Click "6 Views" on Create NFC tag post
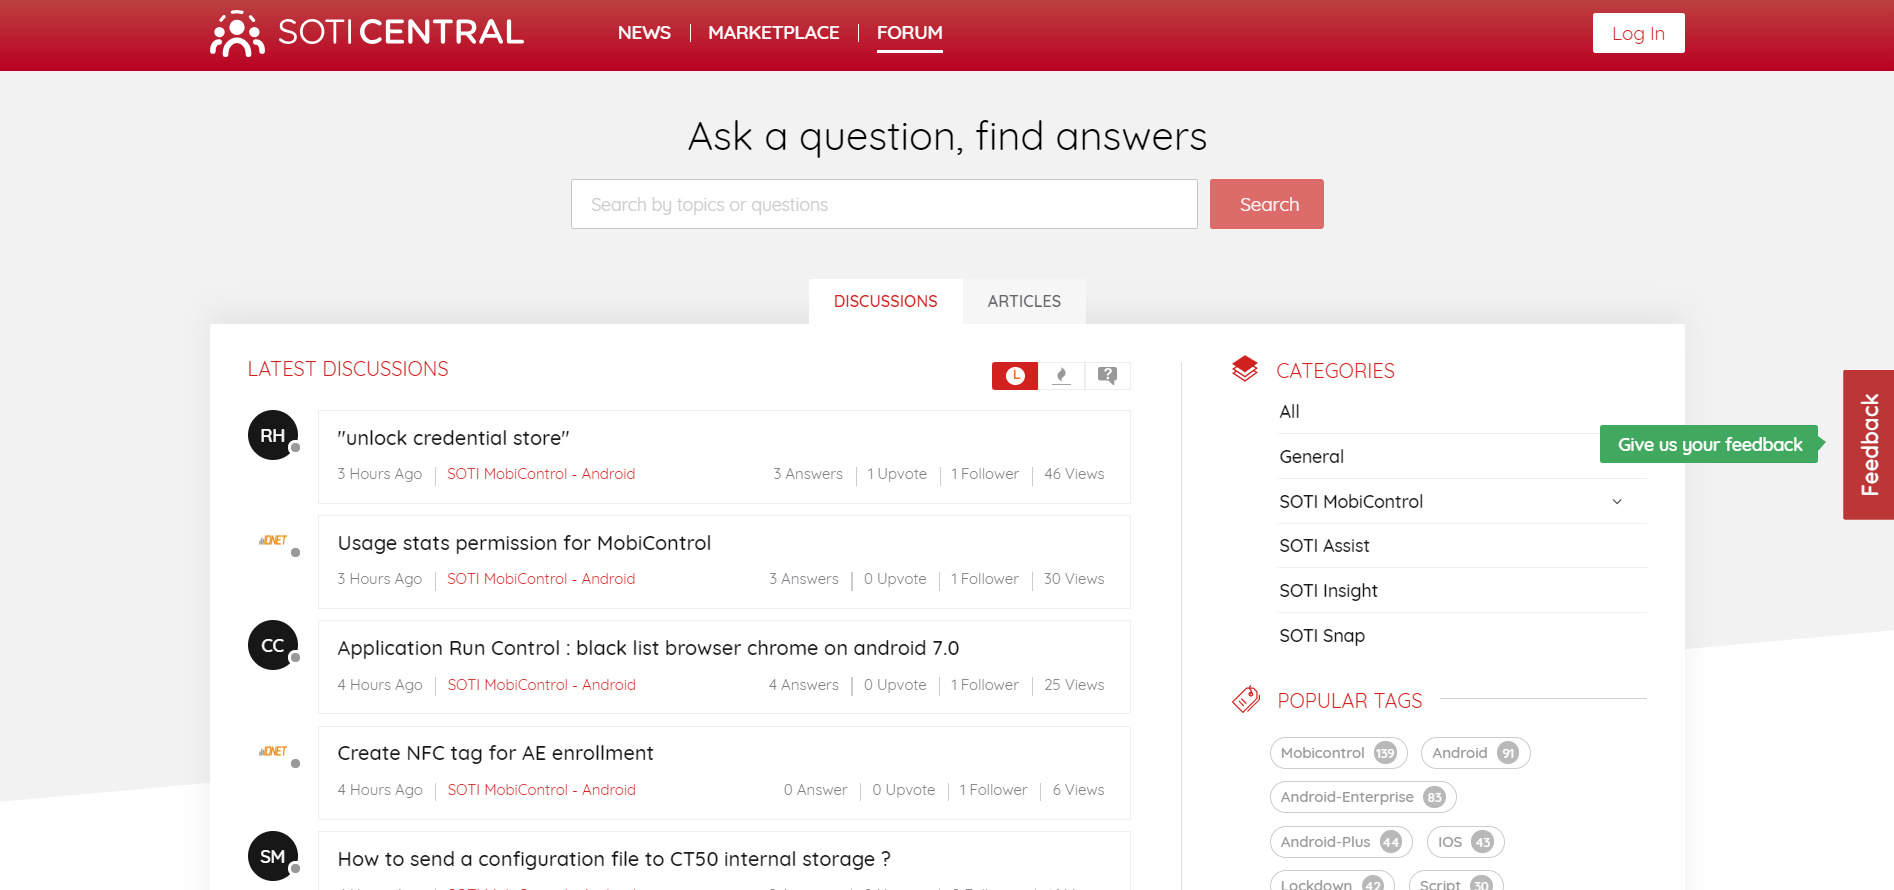1894x890 pixels. click(1078, 790)
